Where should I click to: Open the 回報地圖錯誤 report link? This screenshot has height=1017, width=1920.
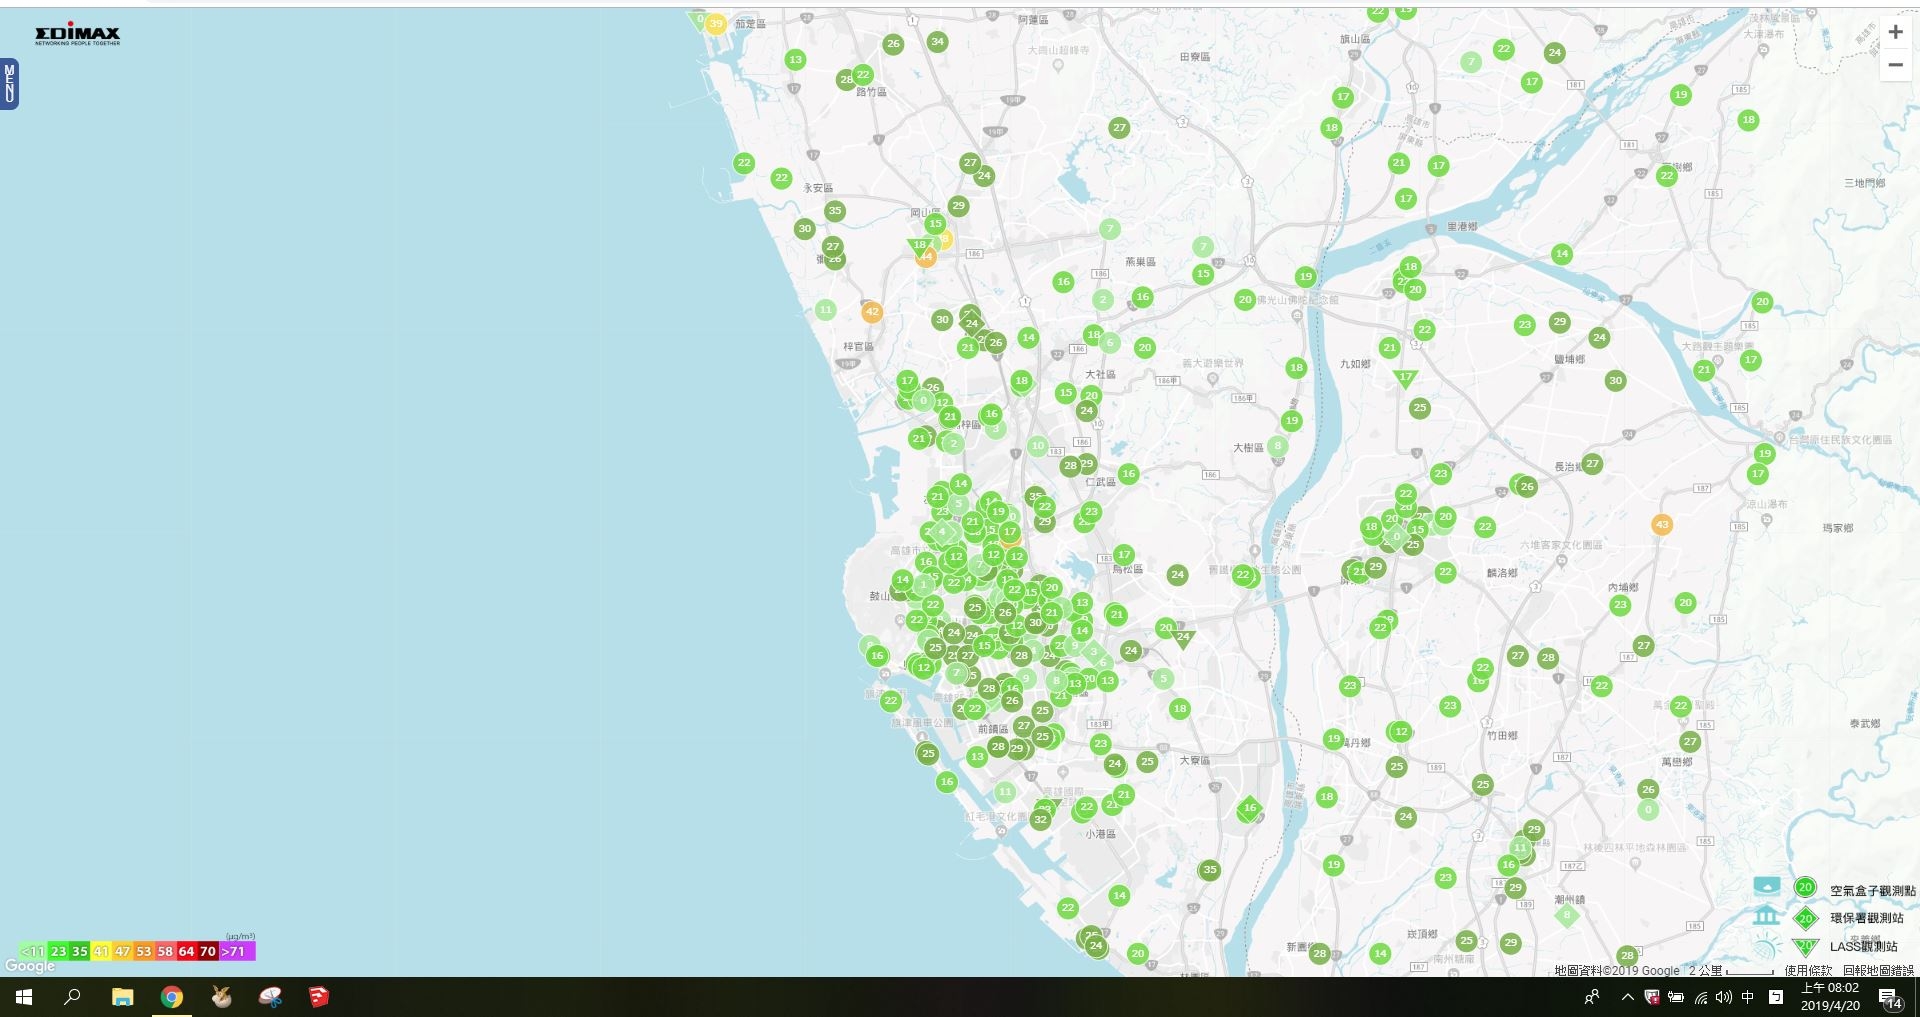point(1878,970)
